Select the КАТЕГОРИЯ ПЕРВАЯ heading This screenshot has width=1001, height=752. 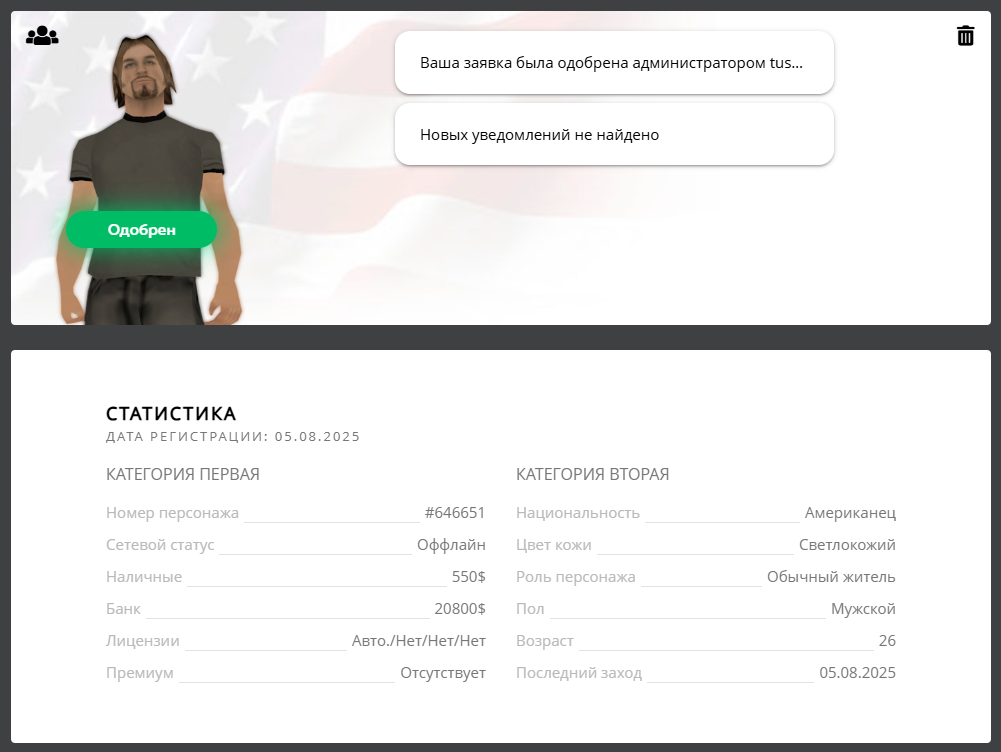(x=183, y=474)
